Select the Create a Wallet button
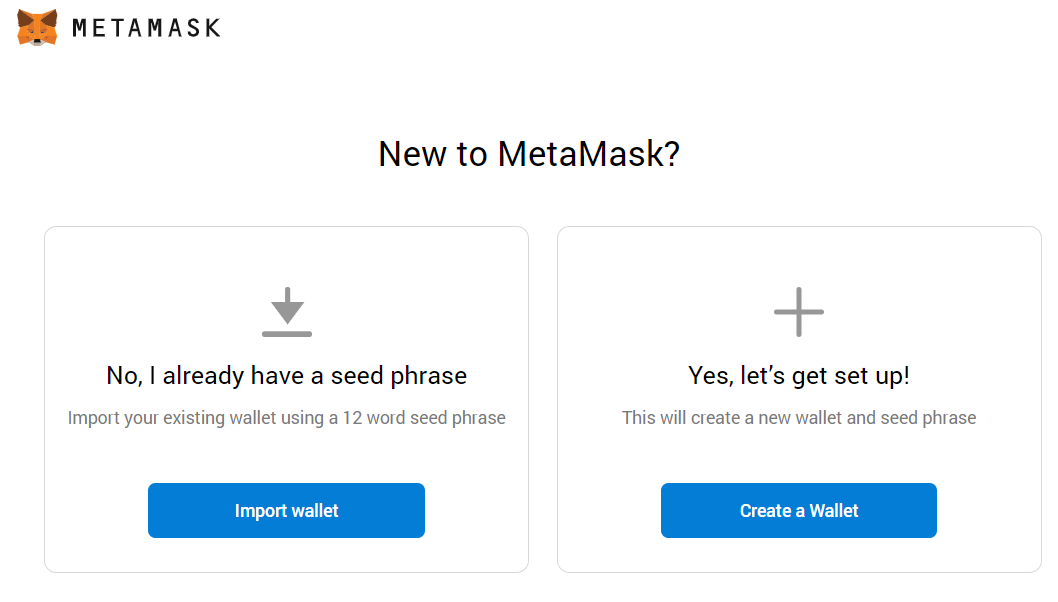This screenshot has width=1058, height=602. coord(799,510)
